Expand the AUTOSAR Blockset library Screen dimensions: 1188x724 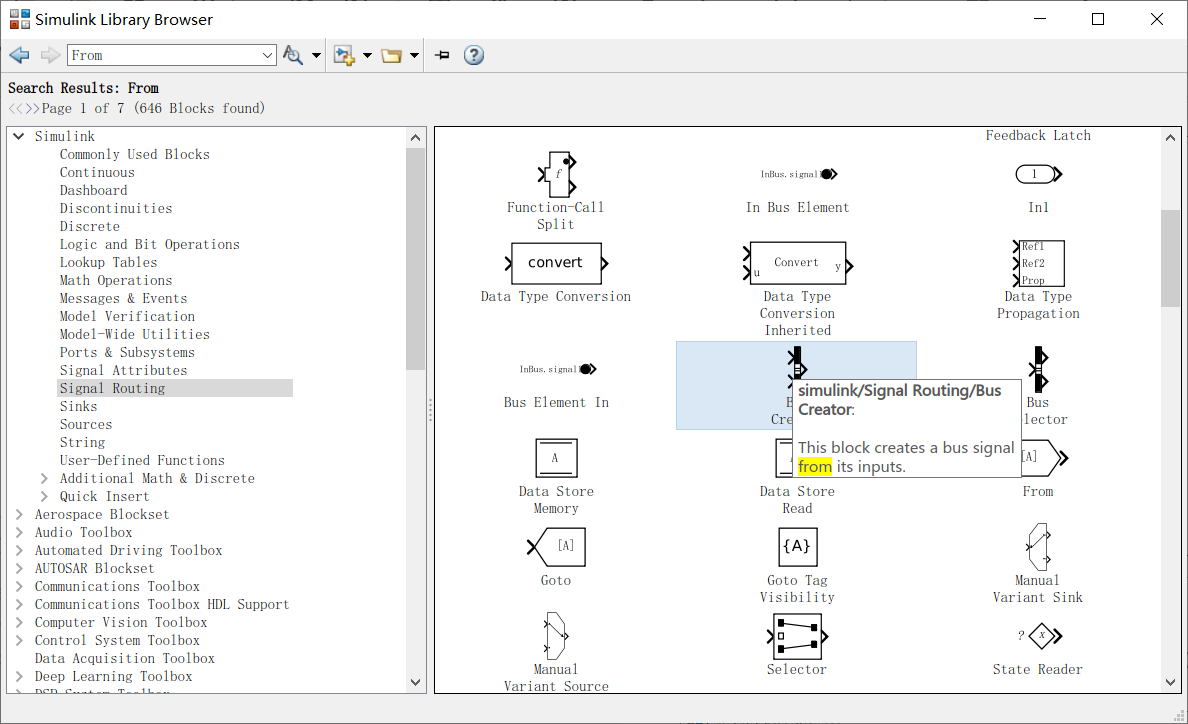click(x=19, y=569)
